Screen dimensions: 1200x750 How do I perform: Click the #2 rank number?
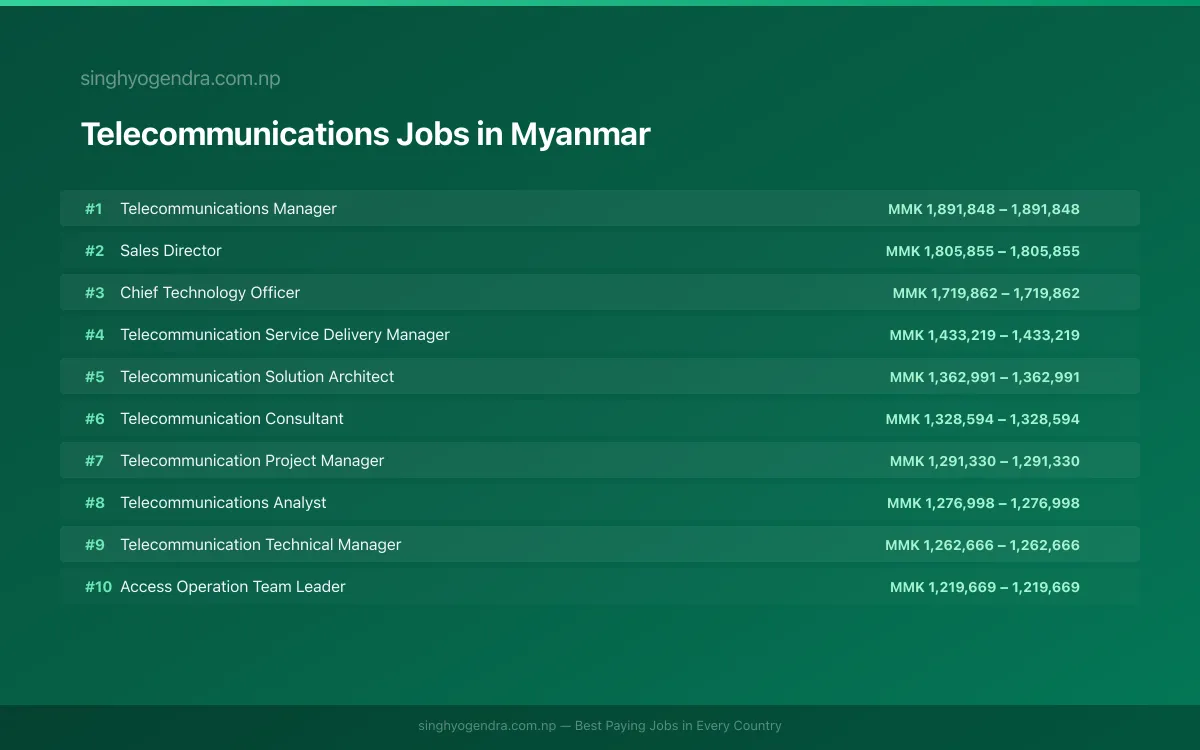pyautogui.click(x=94, y=251)
